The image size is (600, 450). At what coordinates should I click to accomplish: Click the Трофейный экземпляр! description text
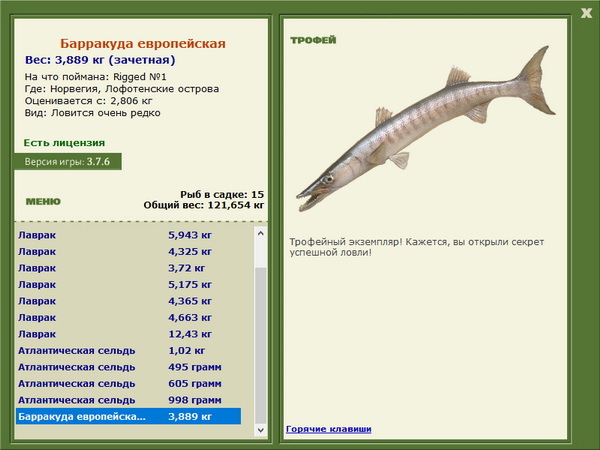[417, 247]
